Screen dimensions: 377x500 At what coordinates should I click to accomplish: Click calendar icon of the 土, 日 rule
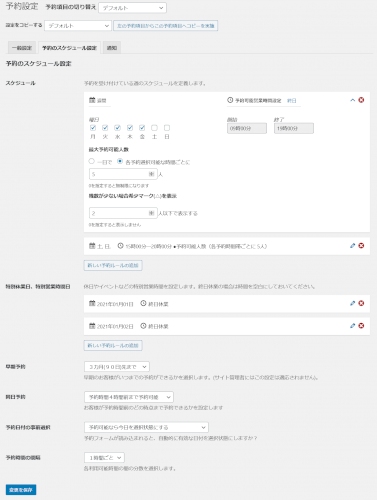tap(92, 246)
